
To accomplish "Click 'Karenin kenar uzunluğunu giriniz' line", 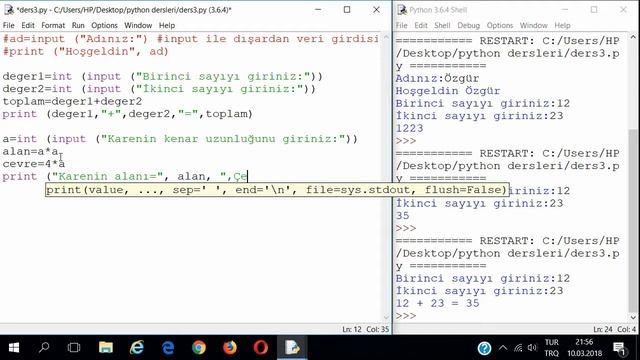I will 180,139.
